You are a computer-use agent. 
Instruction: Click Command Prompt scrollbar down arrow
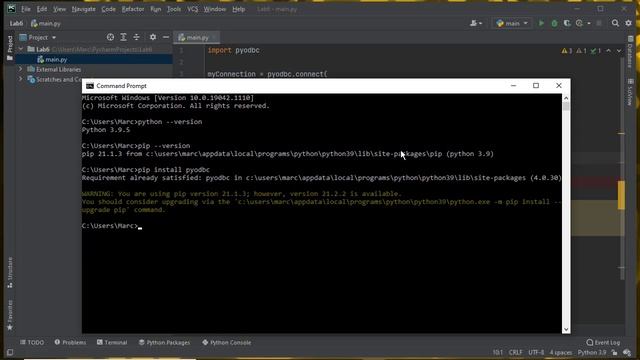[566, 329]
